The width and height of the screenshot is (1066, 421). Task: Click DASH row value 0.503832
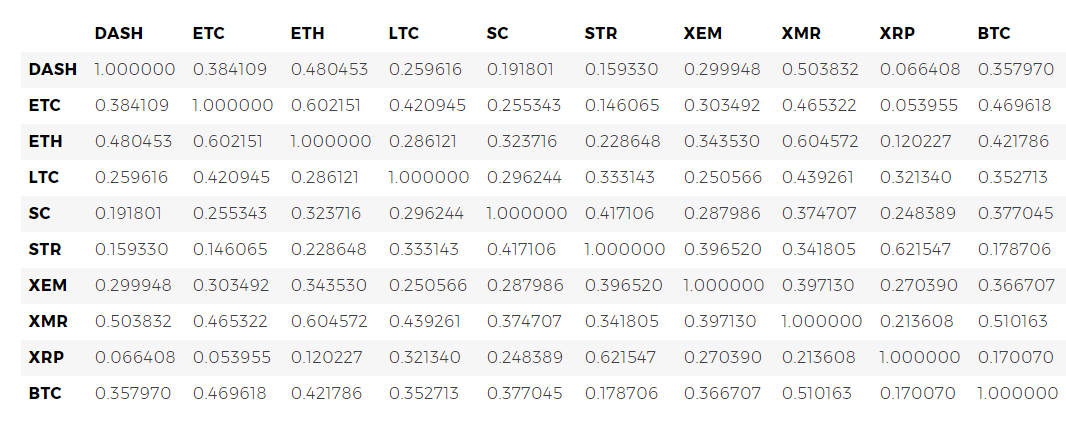(820, 69)
